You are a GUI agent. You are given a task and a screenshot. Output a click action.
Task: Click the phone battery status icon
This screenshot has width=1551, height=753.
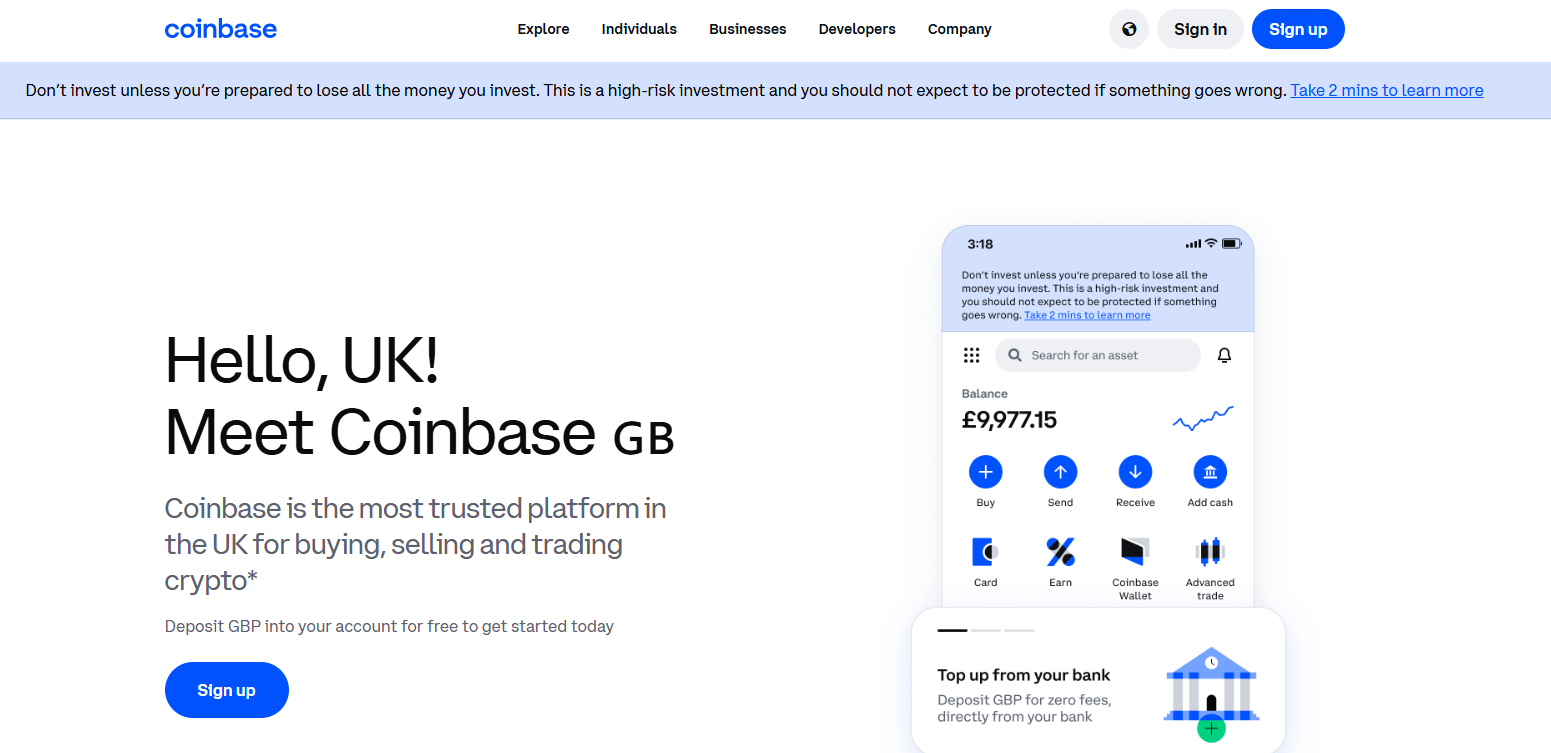pyautogui.click(x=1231, y=244)
